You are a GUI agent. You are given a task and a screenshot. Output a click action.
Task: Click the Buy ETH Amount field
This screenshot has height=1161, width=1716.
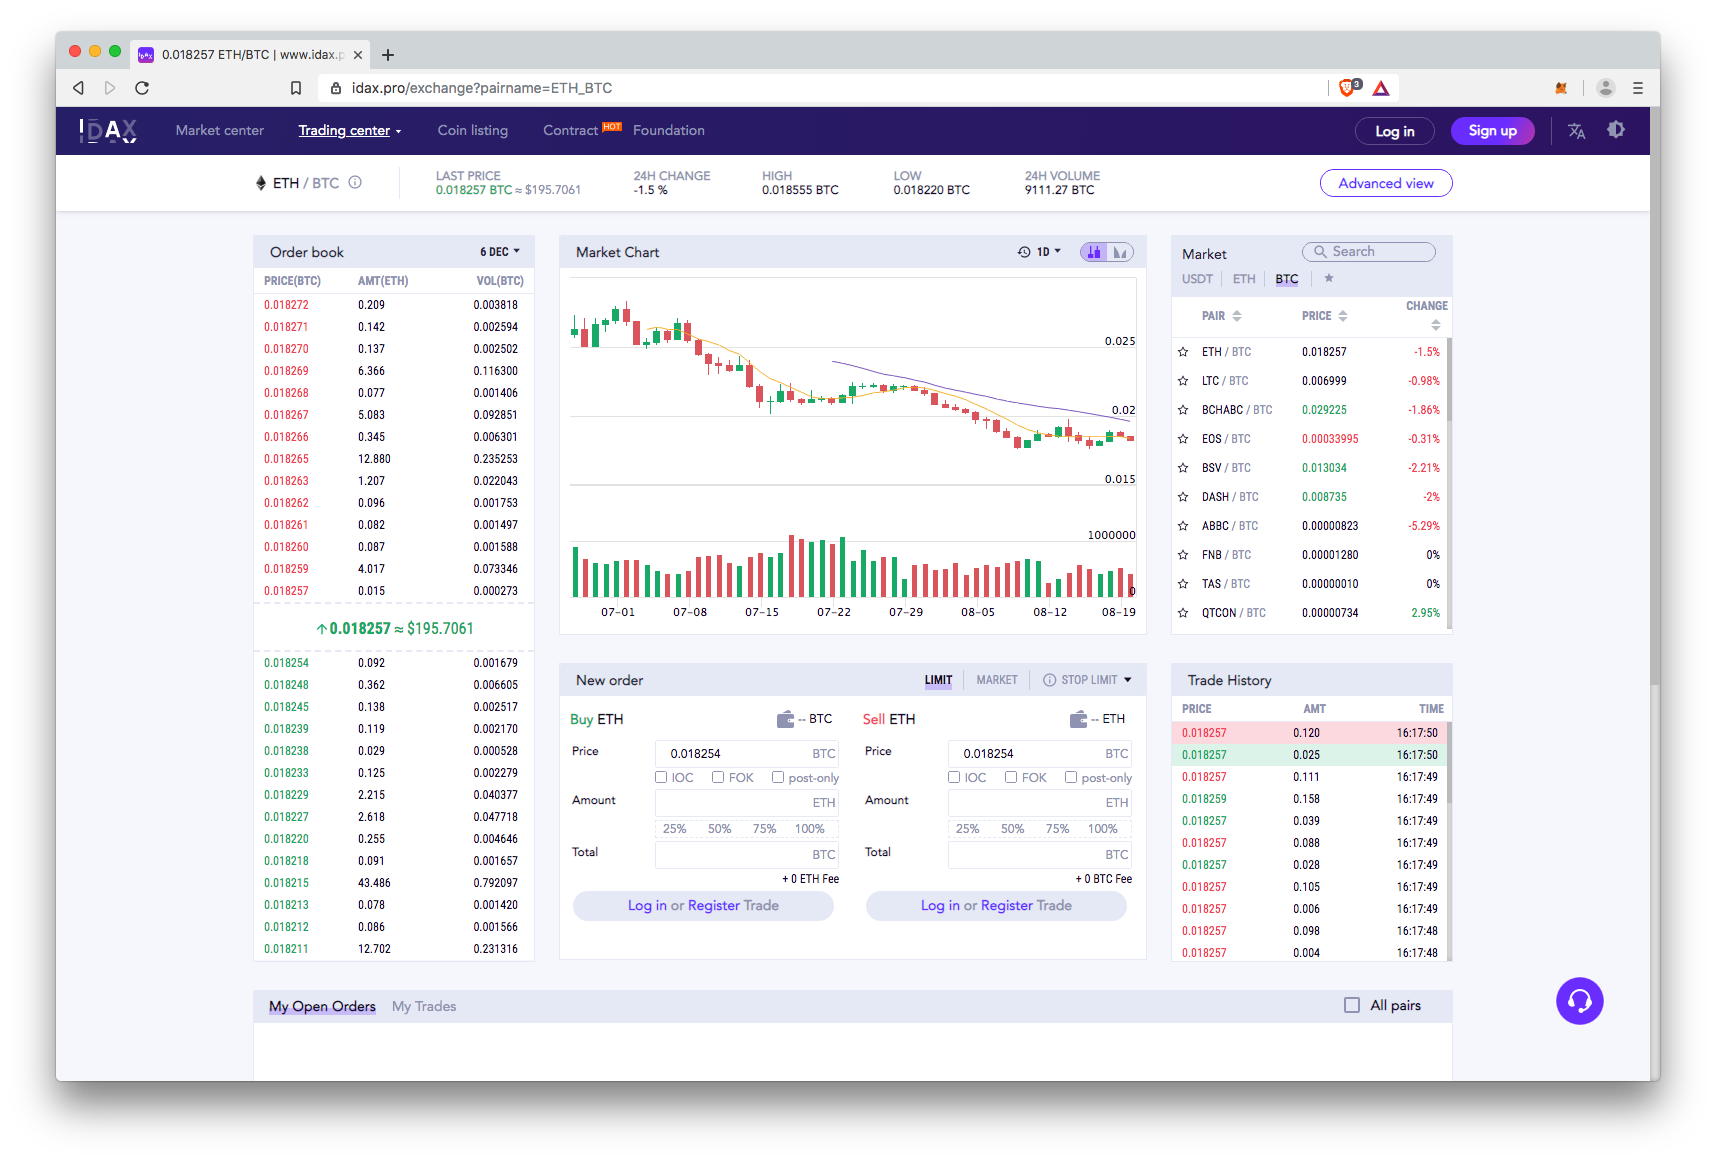tap(747, 802)
